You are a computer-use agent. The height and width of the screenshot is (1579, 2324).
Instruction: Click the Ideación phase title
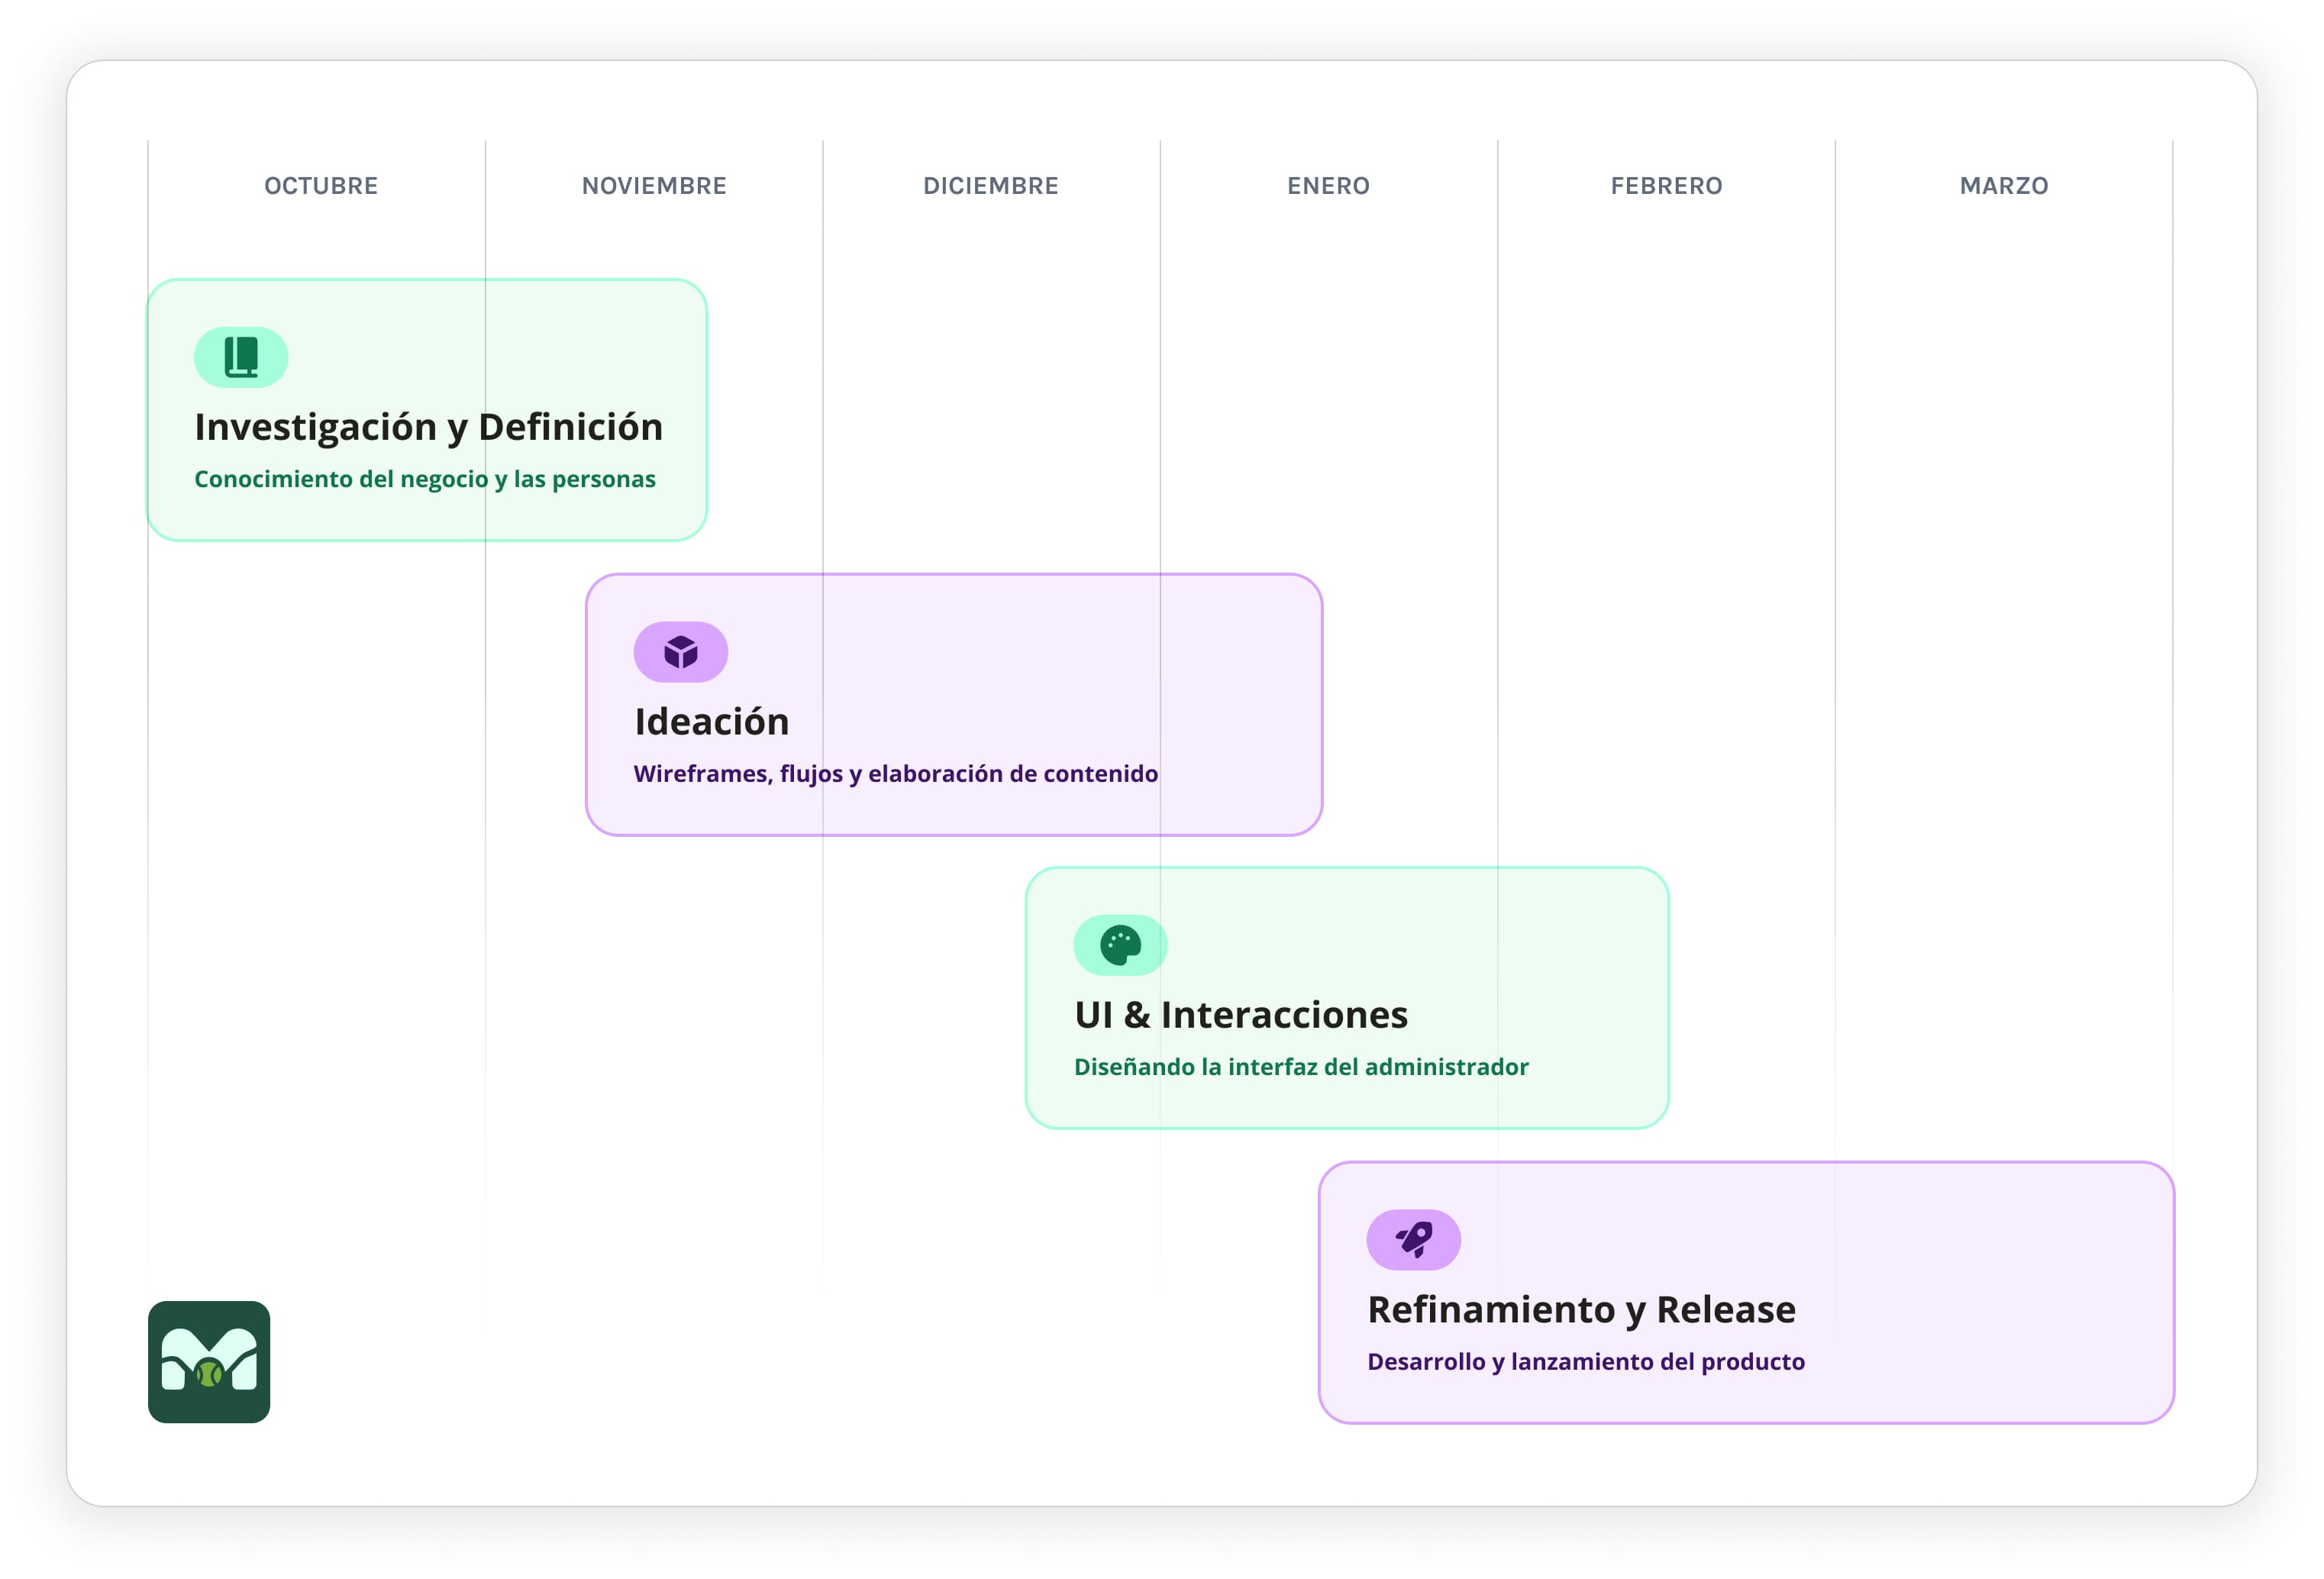click(x=711, y=722)
